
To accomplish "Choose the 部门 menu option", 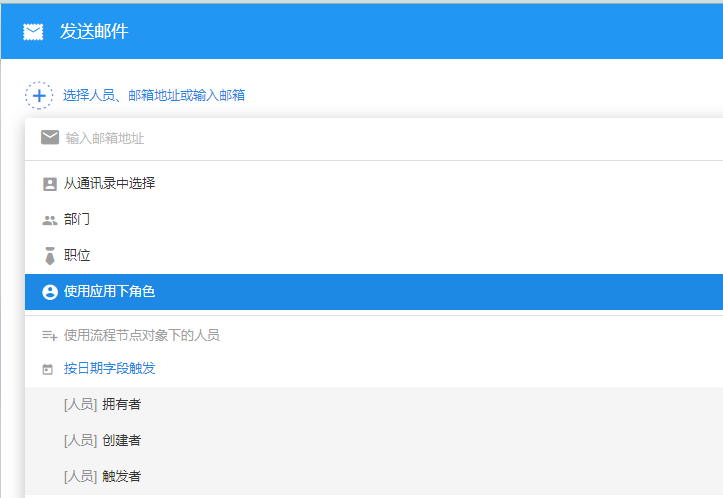I will [374, 219].
